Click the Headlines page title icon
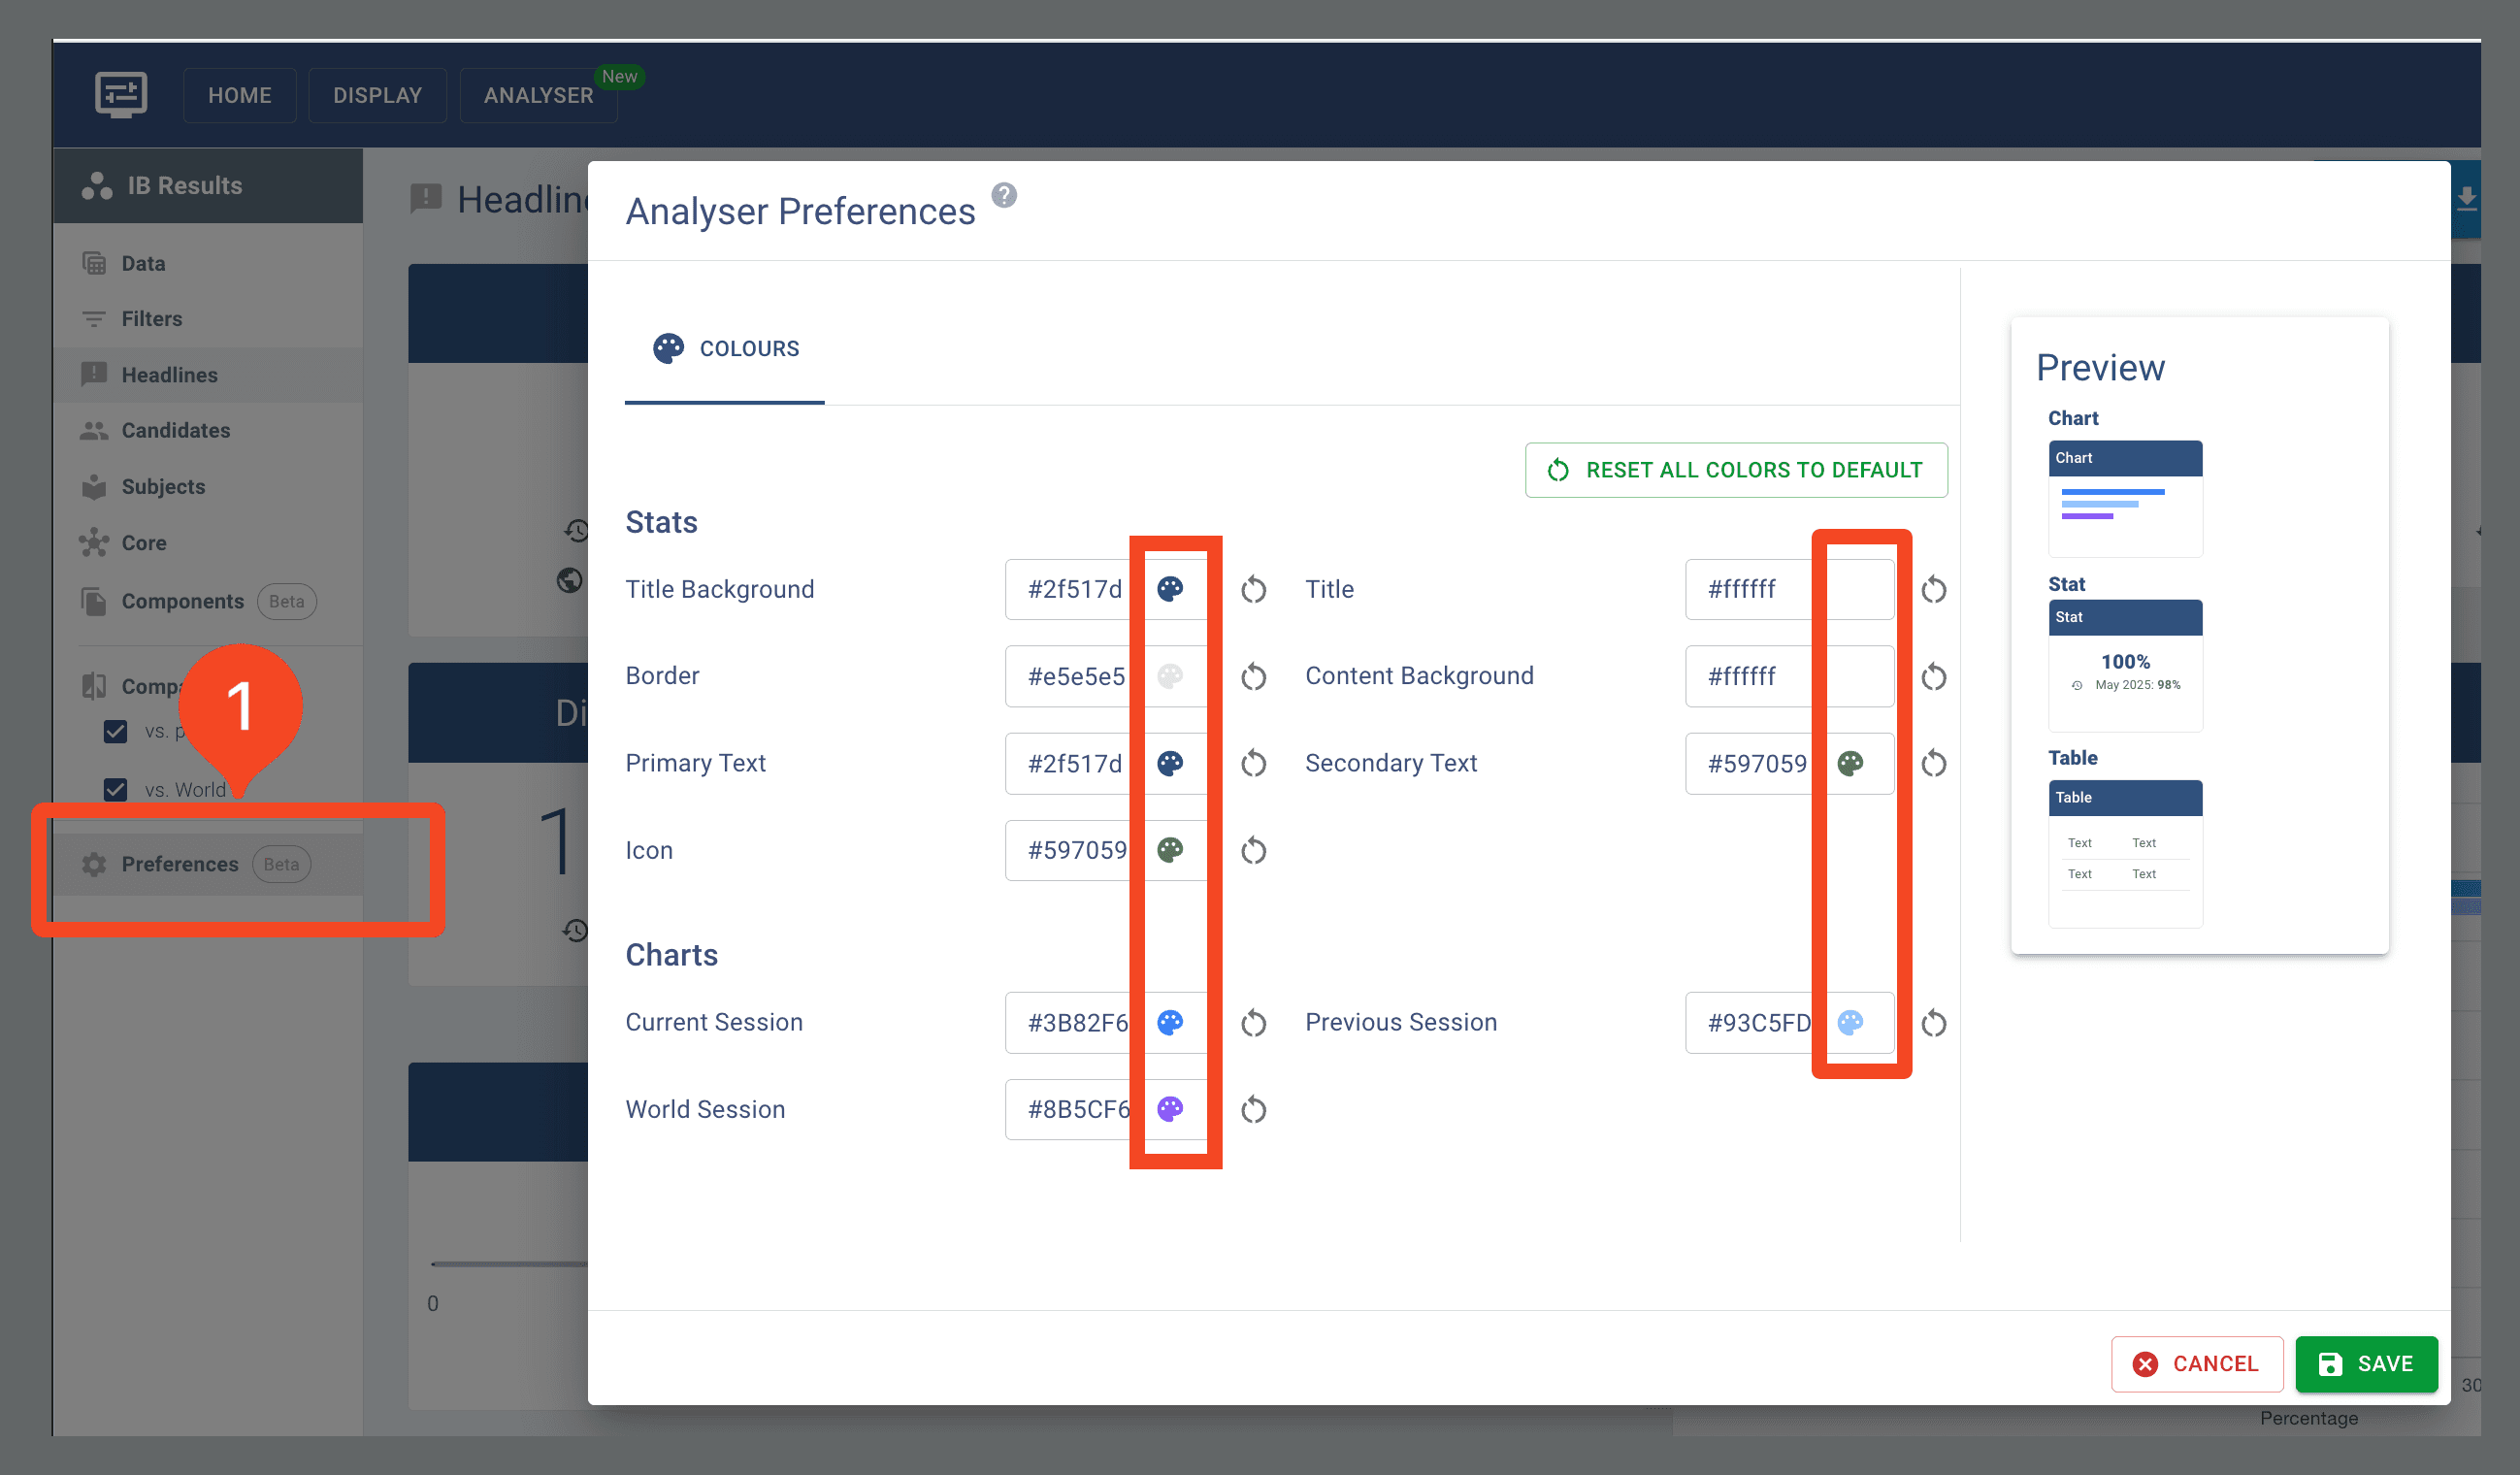 (x=426, y=198)
